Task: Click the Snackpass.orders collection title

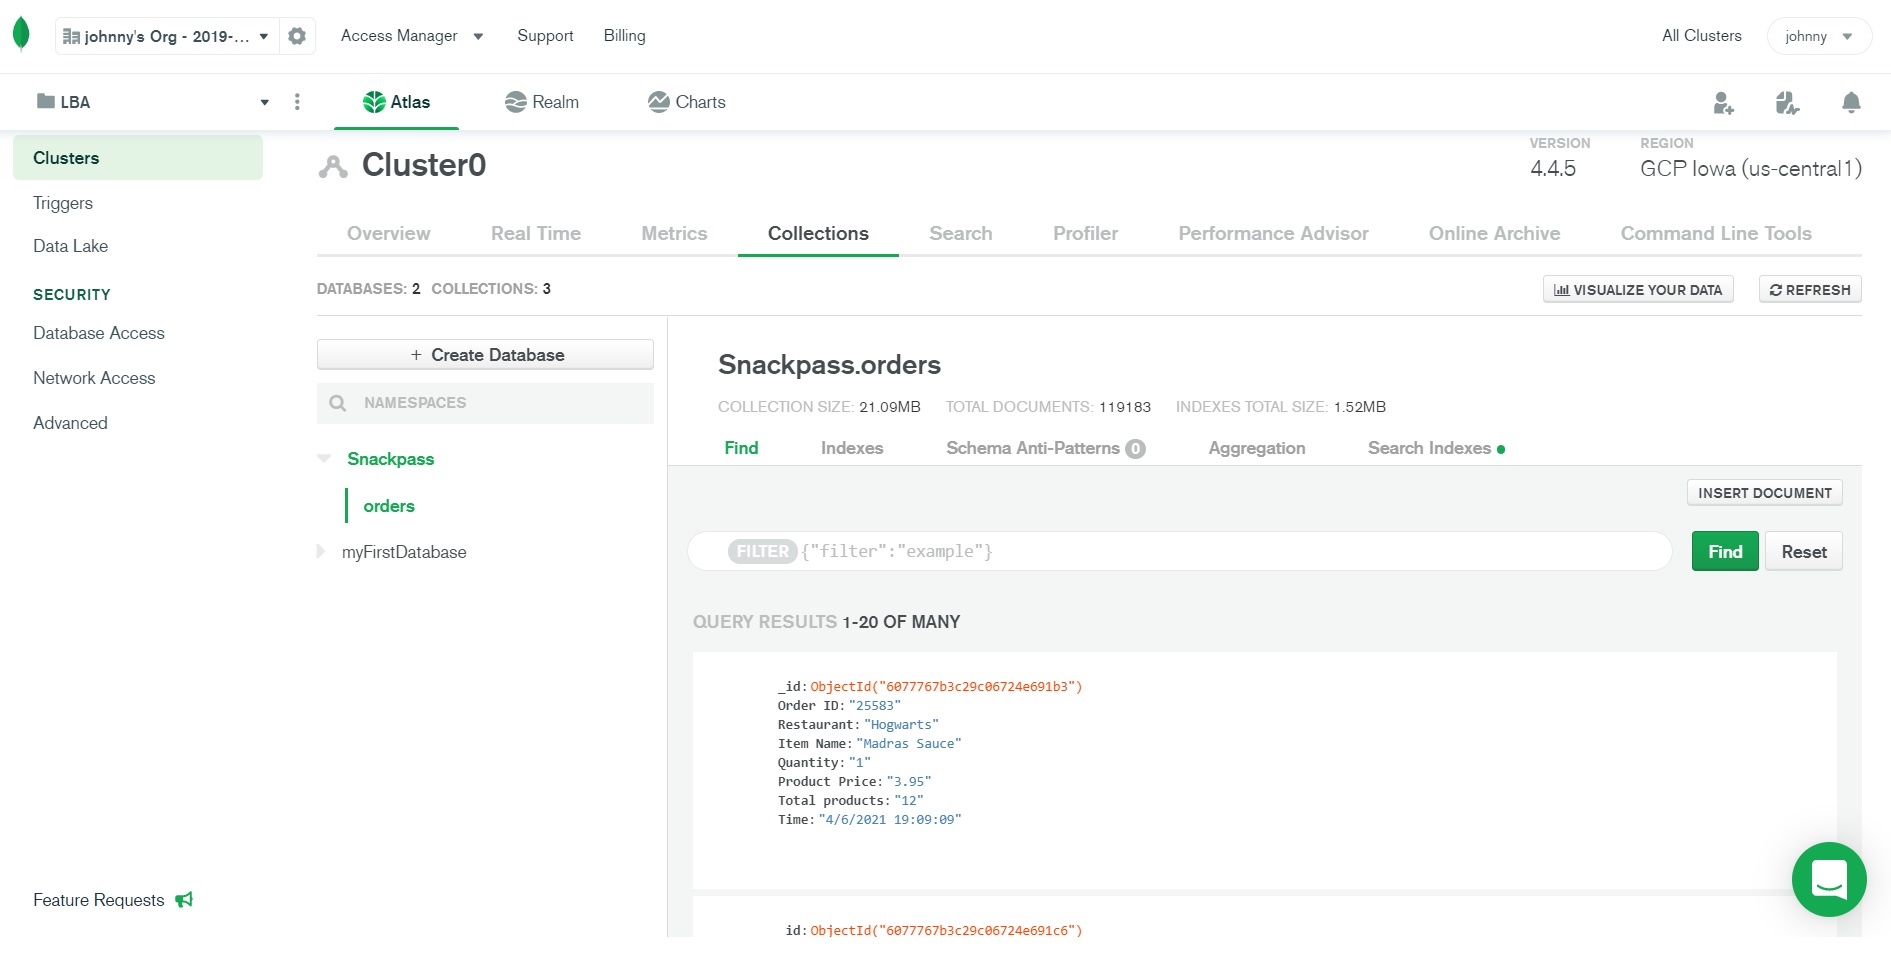Action: pyautogui.click(x=829, y=365)
